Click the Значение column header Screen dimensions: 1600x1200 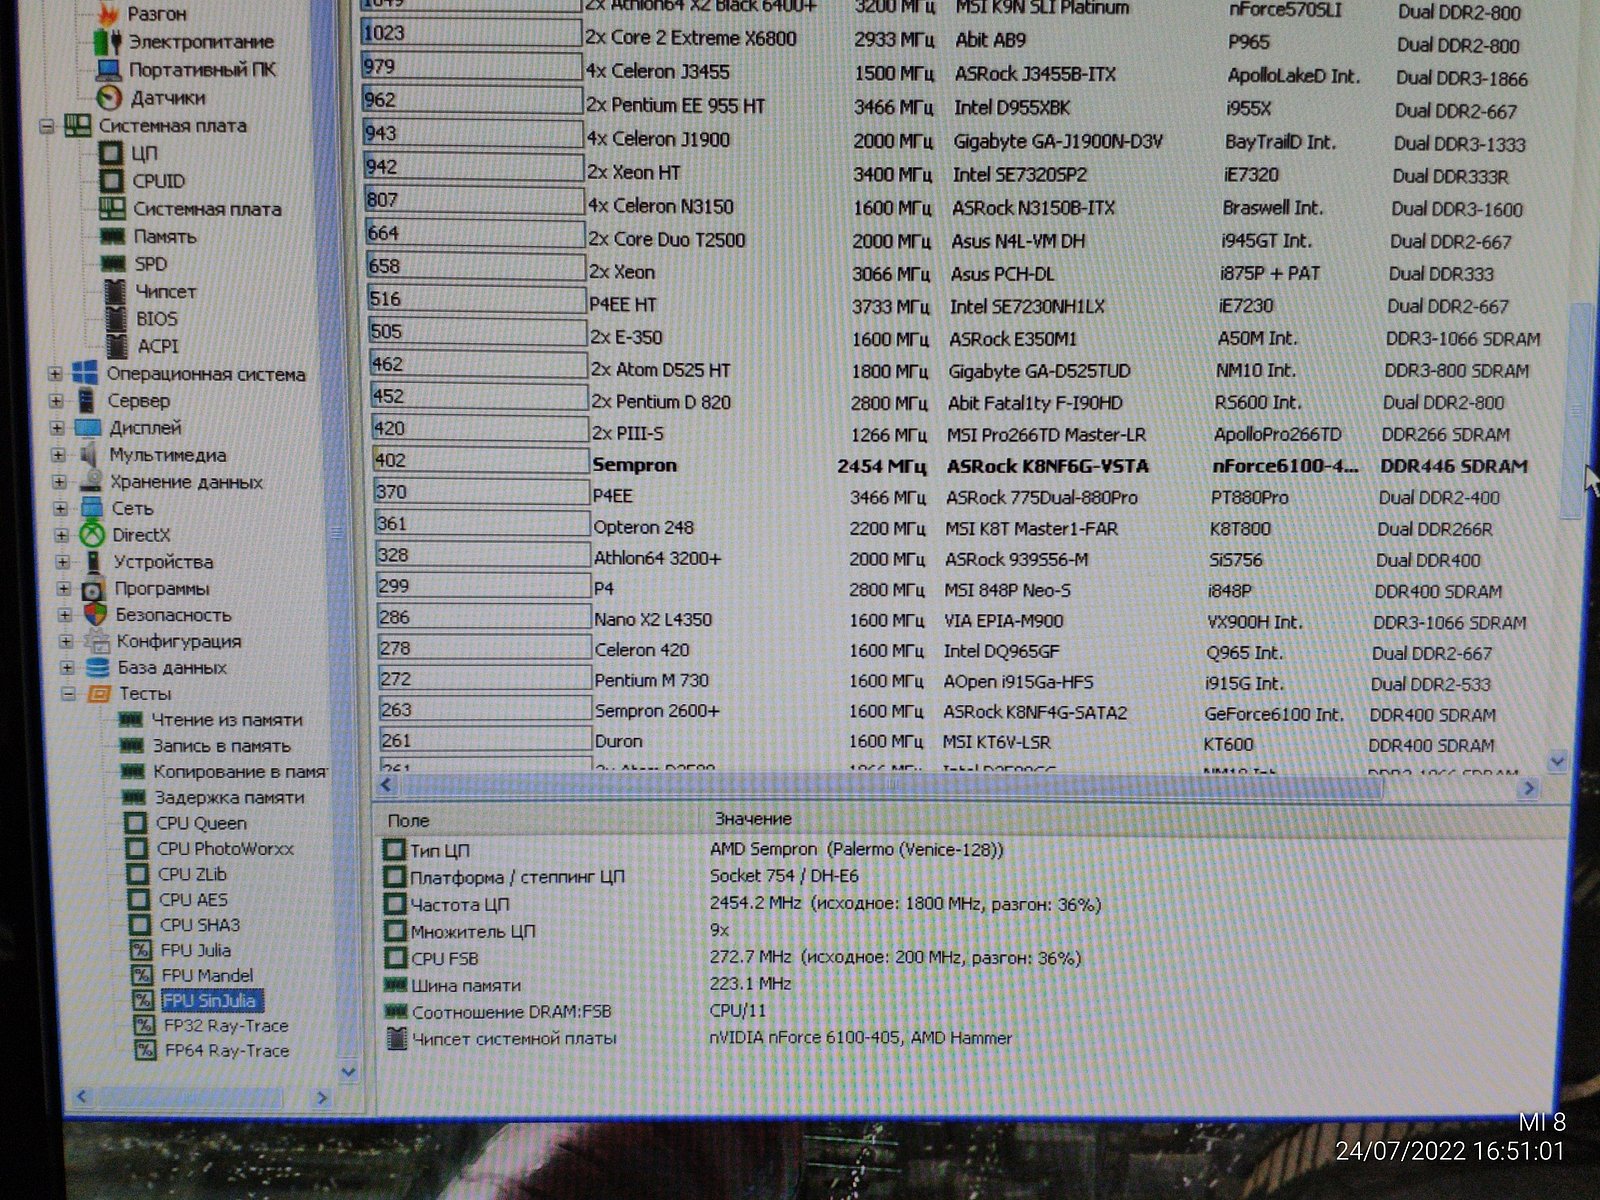pyautogui.click(x=753, y=819)
